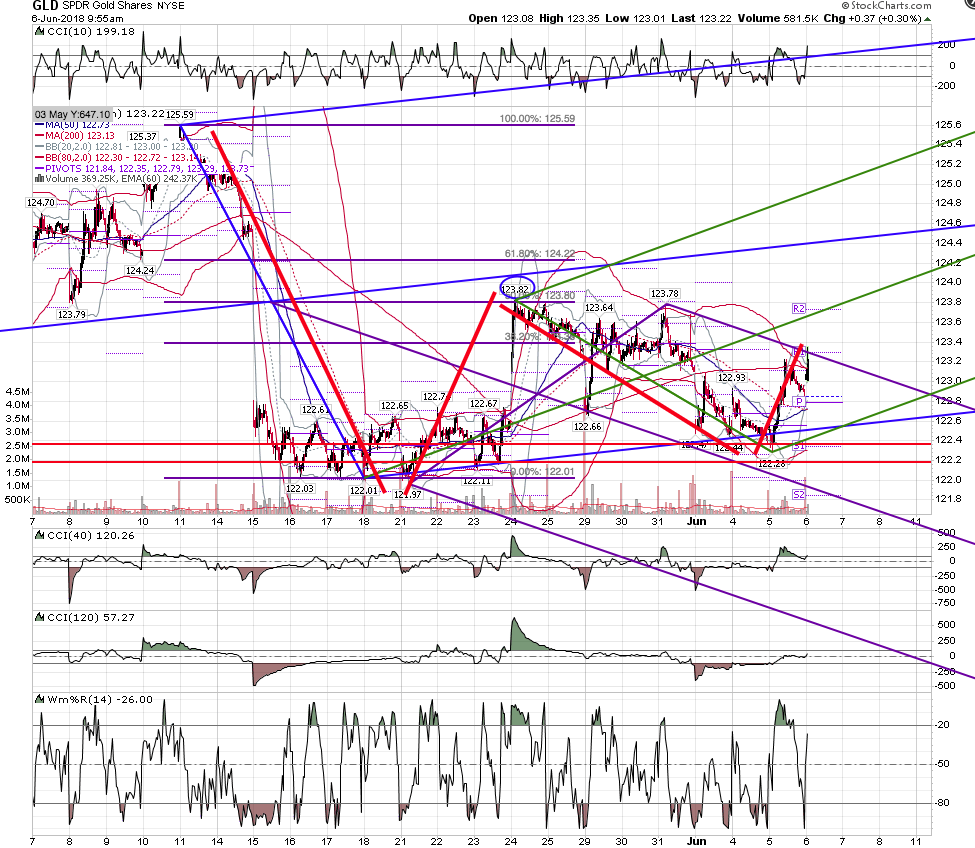This screenshot has height=848, width=975.
Task: Click the blue ellipse around 123.82
Action: [516, 287]
